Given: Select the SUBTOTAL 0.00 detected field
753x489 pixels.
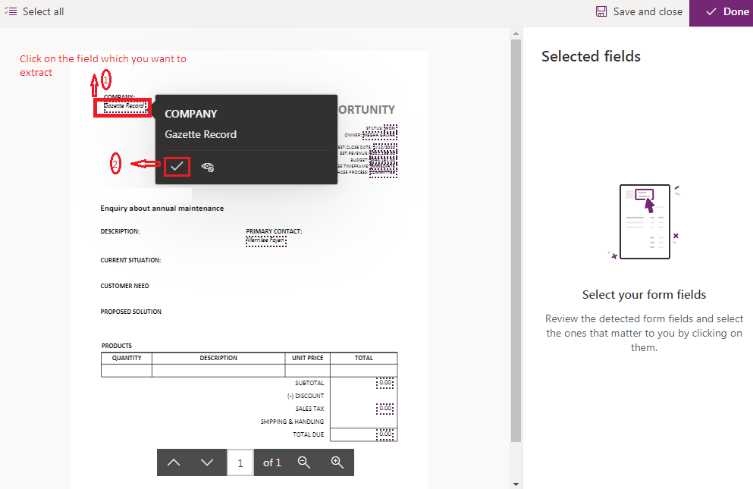Looking at the screenshot, I should [x=385, y=383].
